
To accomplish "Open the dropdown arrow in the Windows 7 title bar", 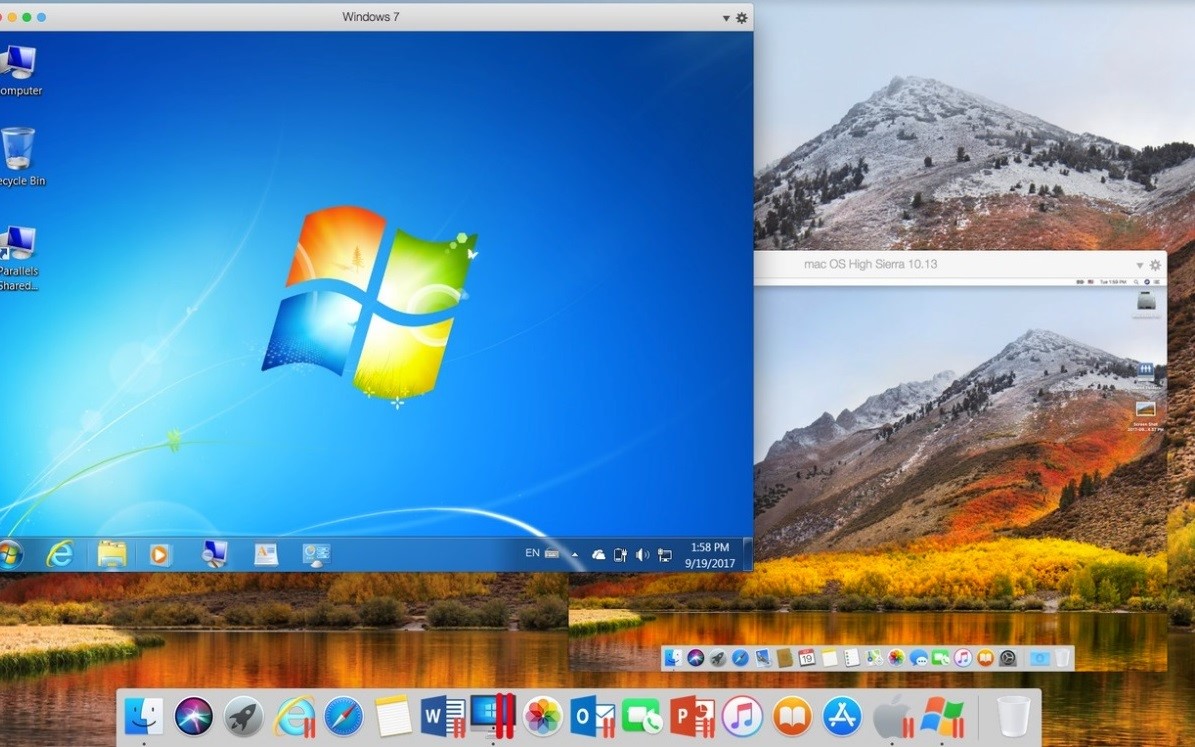I will 726,18.
